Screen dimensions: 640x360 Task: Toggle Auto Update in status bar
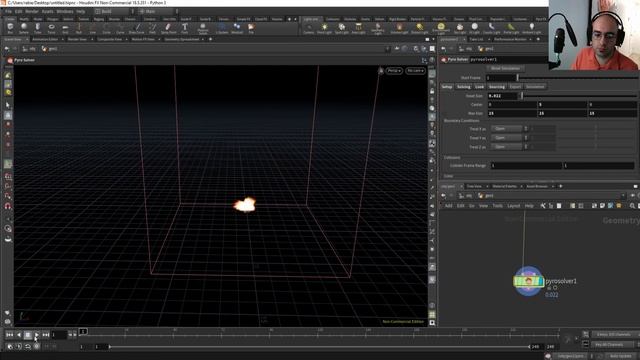coord(620,356)
